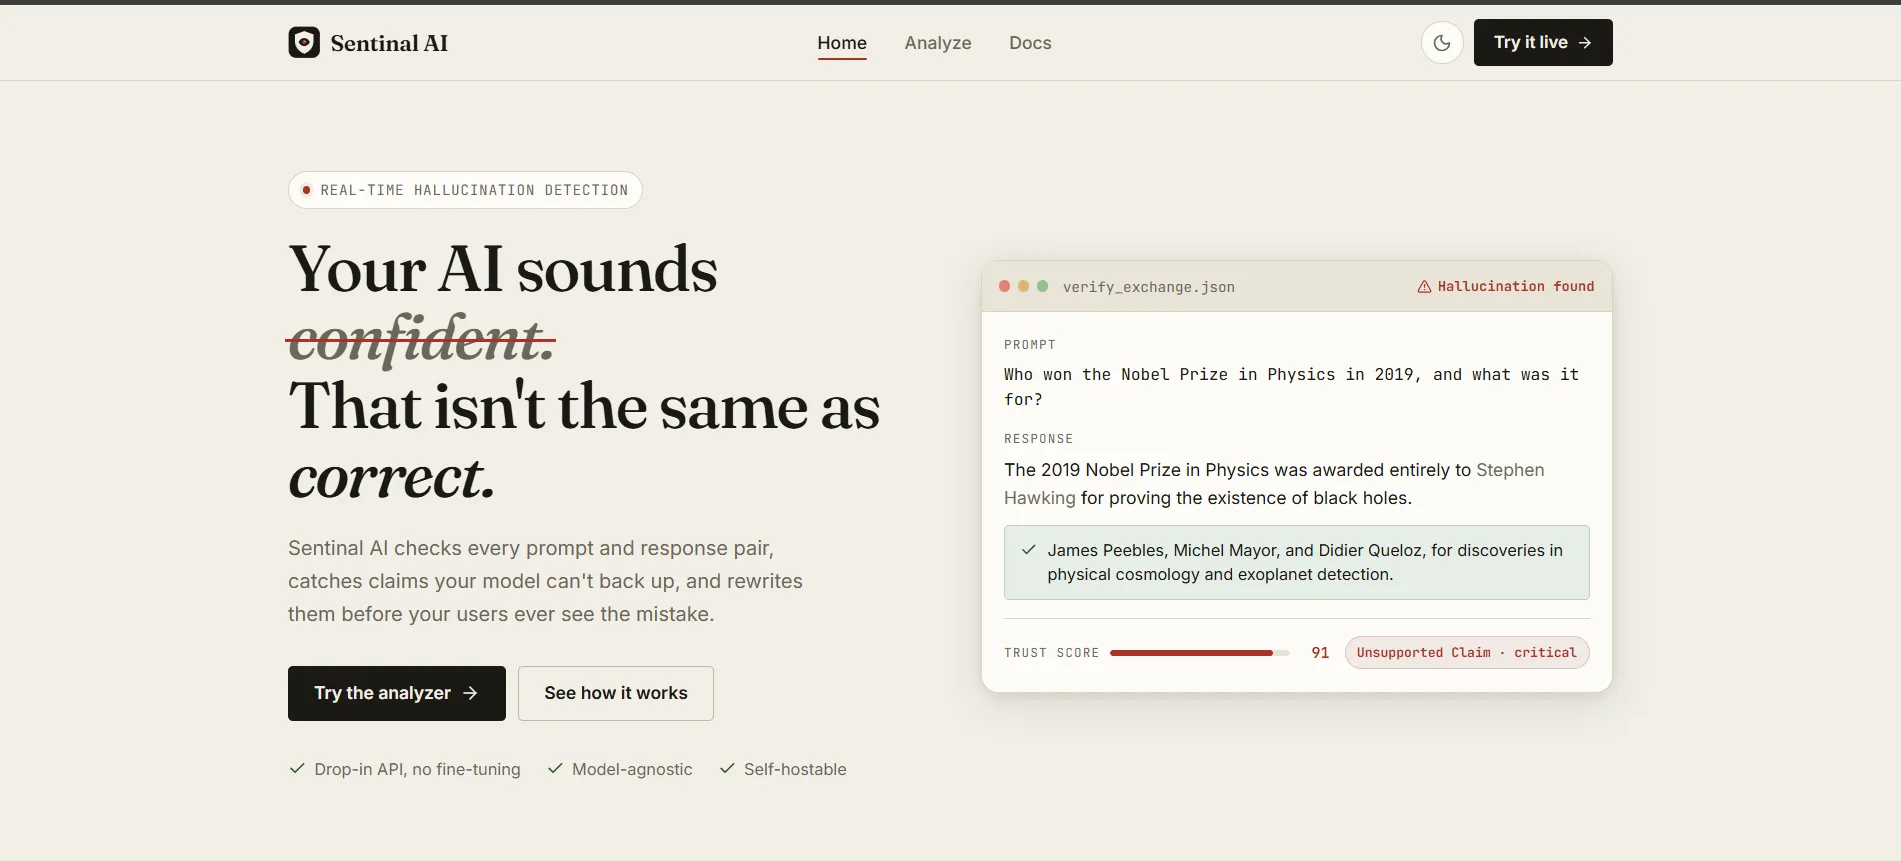Image resolution: width=1901 pixels, height=862 pixels.
Task: Click the italic word correct in headline
Action: pyautogui.click(x=392, y=477)
